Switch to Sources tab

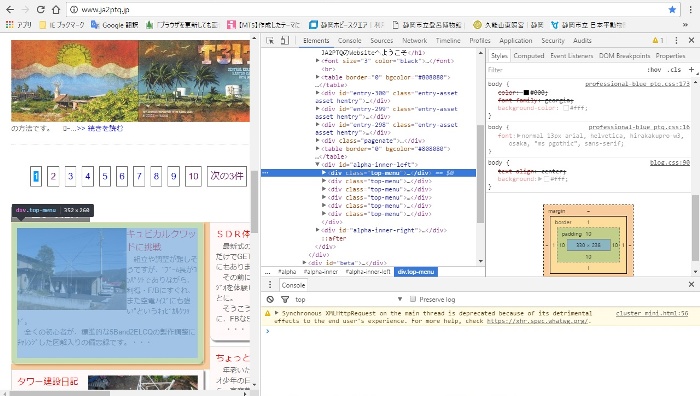click(x=382, y=41)
